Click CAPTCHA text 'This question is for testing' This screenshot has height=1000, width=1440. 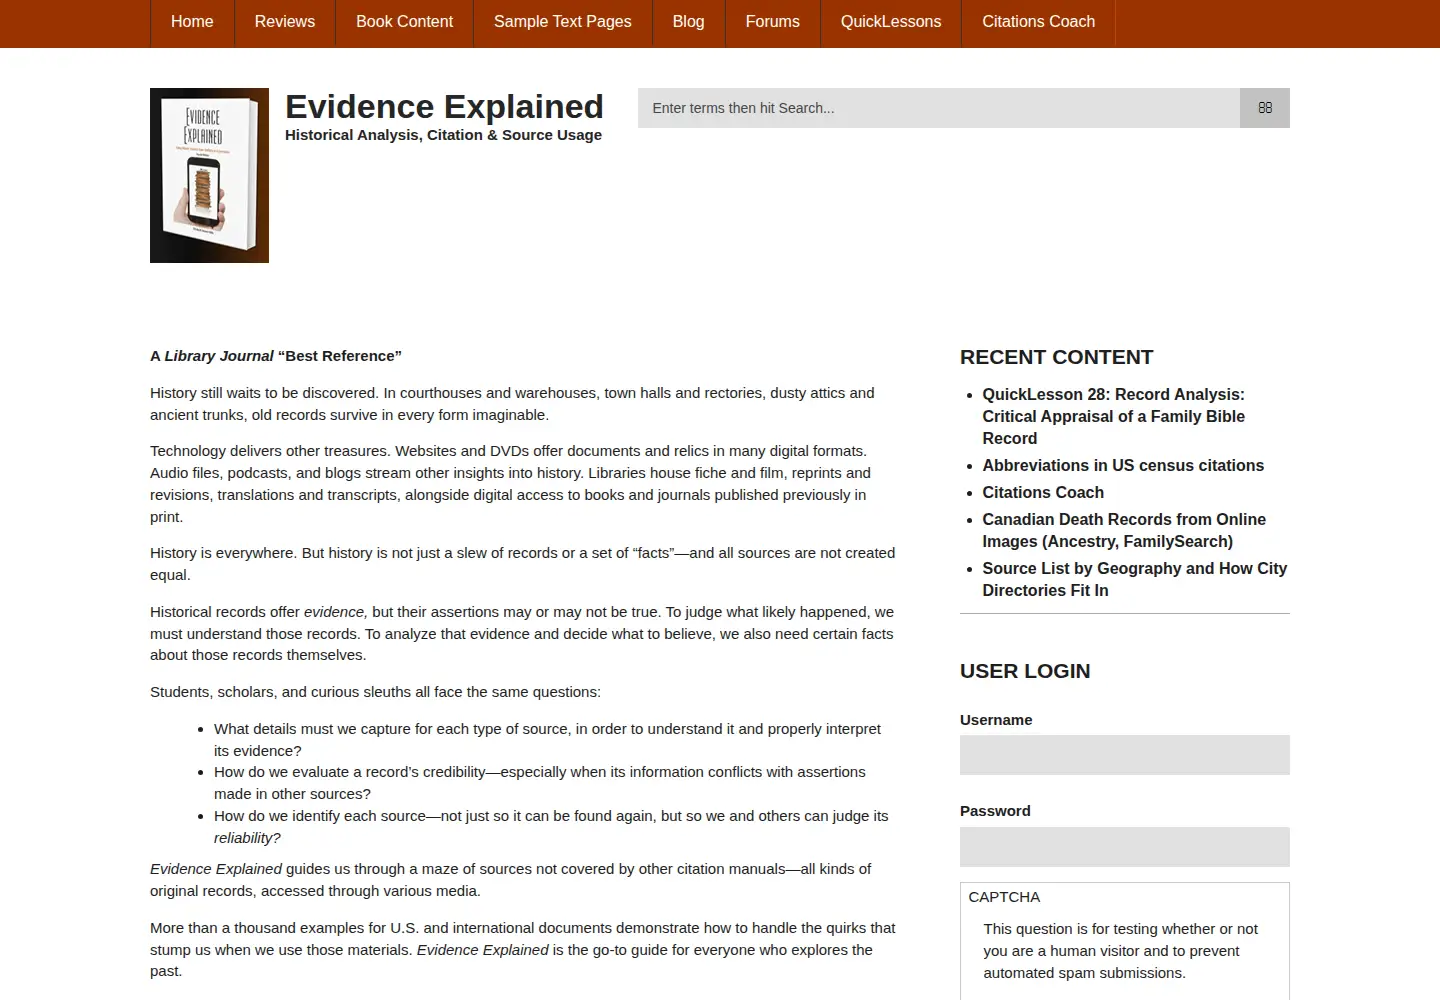(1120, 951)
